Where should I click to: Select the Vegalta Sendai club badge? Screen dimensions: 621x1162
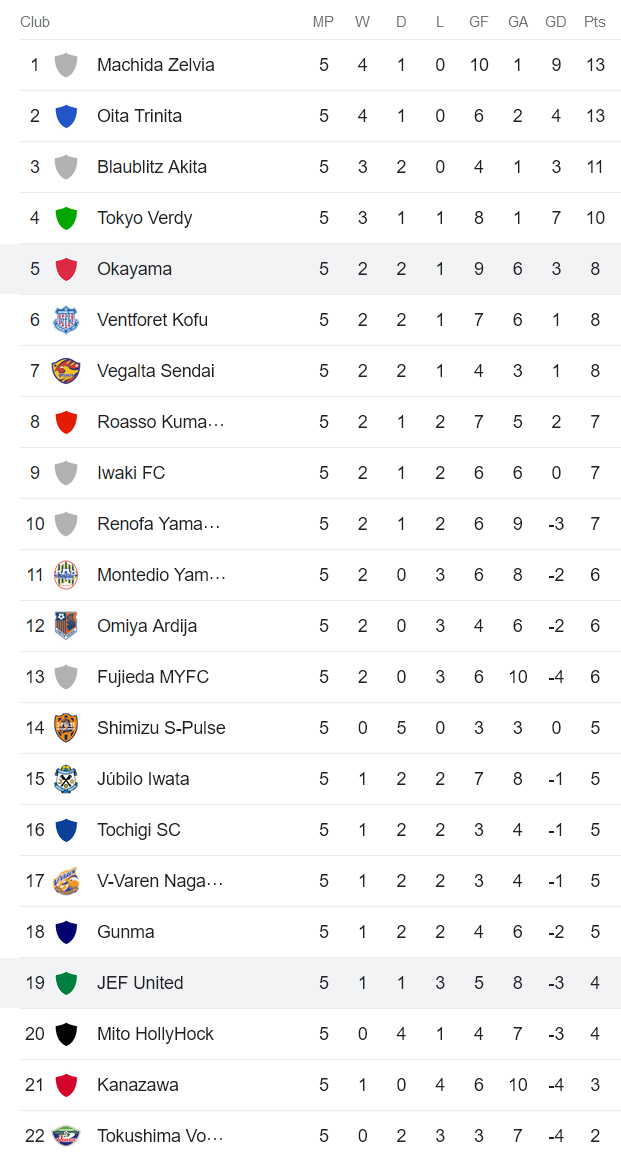tap(66, 370)
